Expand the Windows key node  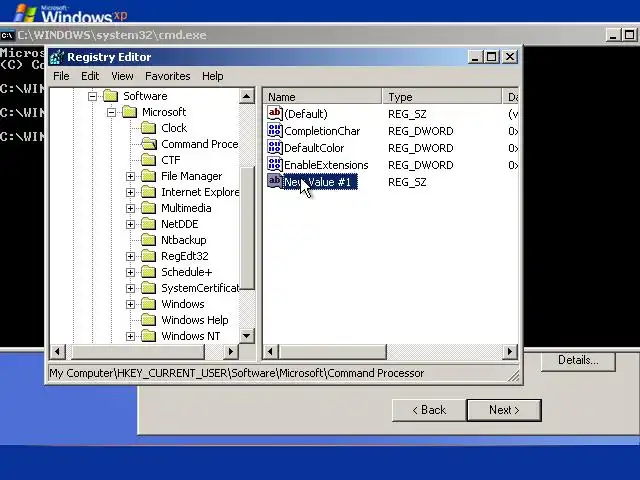click(x=130, y=304)
